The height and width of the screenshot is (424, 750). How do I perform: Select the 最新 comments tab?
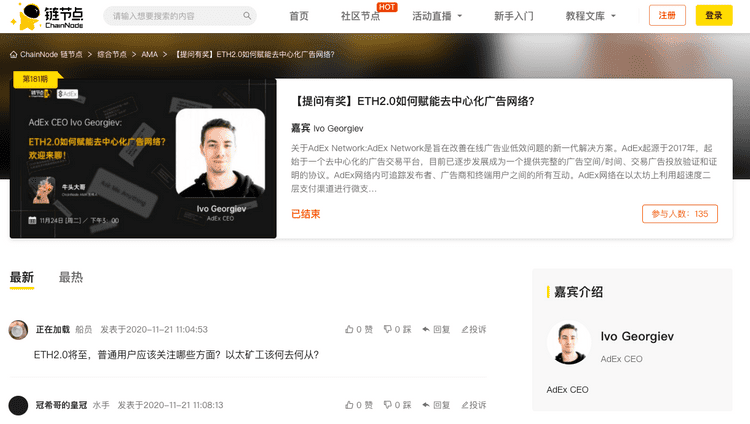click(22, 277)
